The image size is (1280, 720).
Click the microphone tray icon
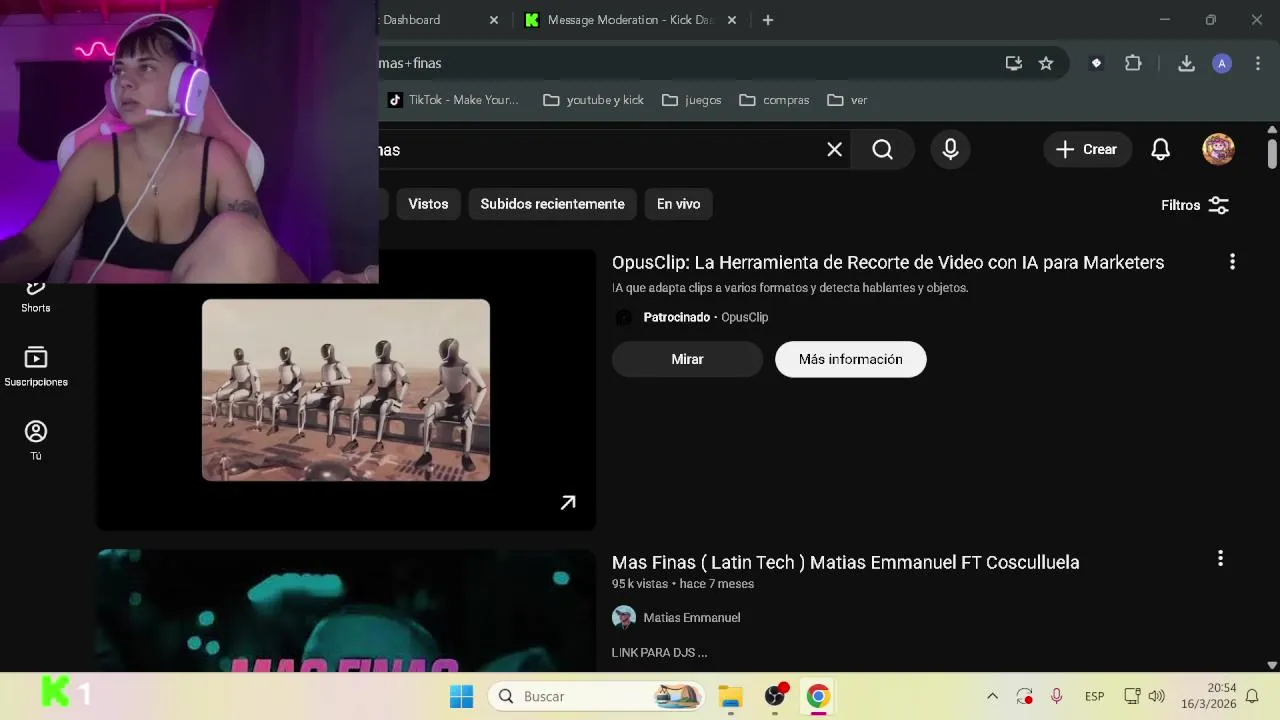click(1056, 696)
